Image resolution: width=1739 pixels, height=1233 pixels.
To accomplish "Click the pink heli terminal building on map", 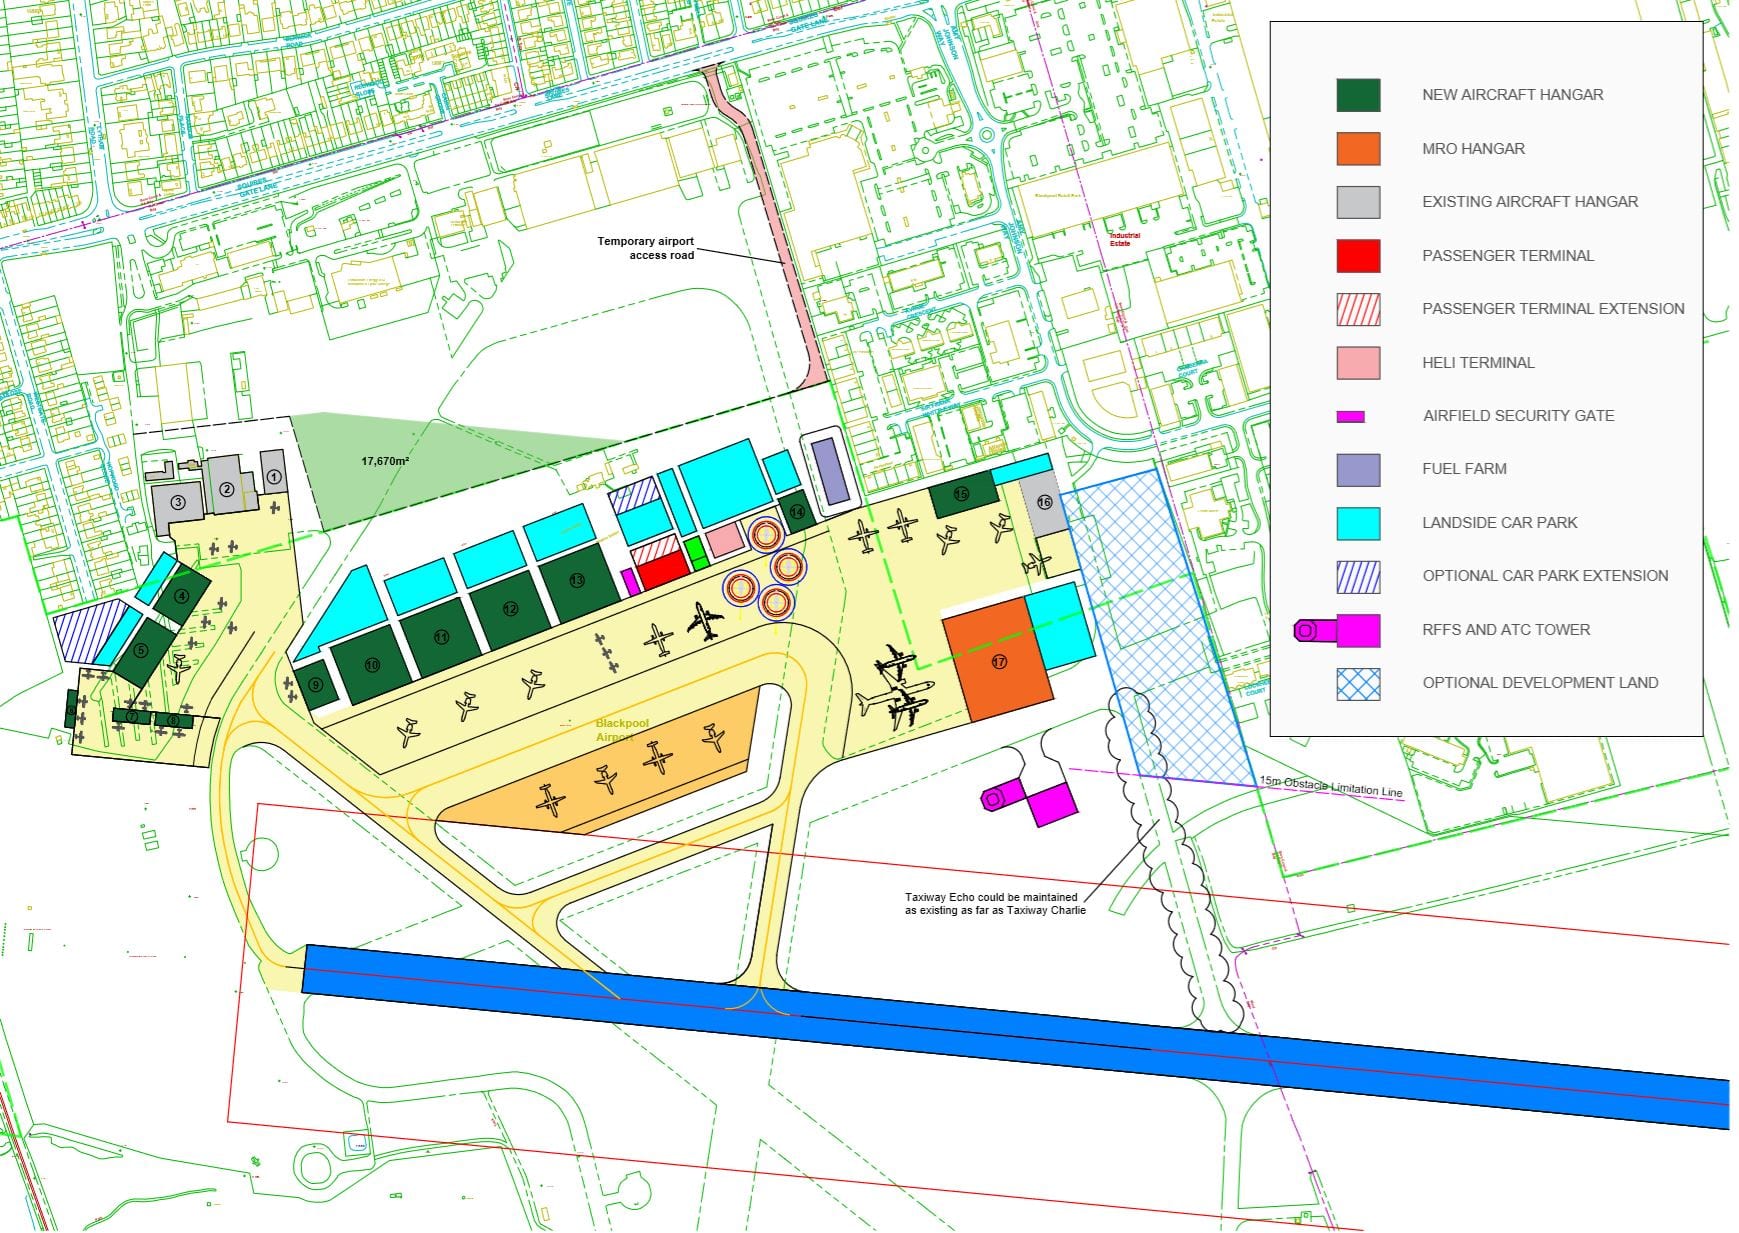I will (x=723, y=541).
